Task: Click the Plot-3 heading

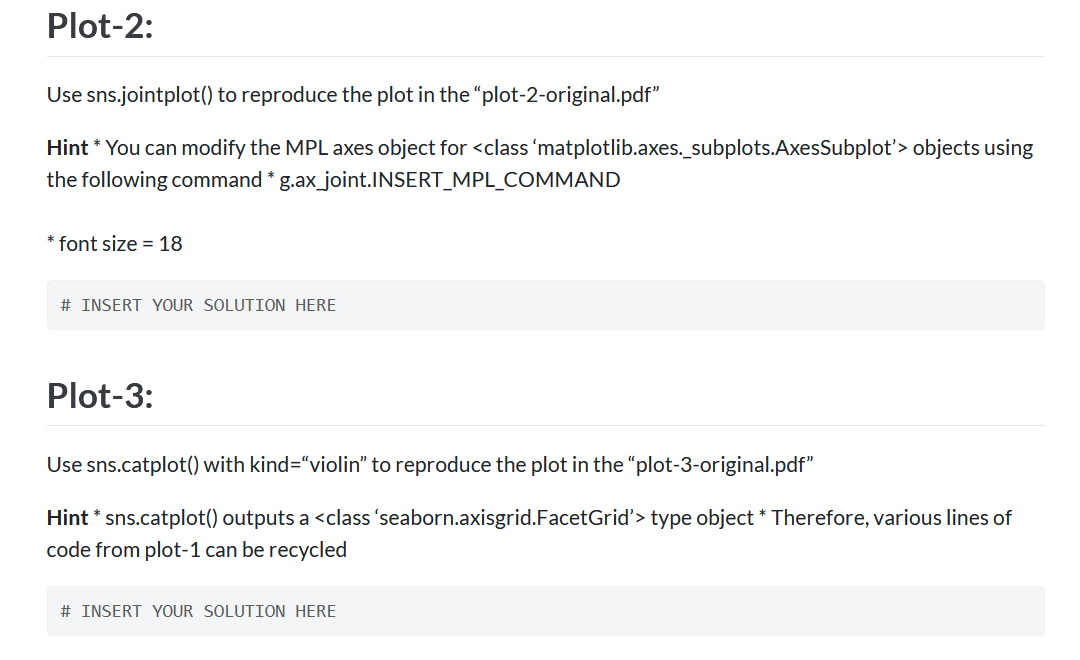Action: (x=100, y=395)
